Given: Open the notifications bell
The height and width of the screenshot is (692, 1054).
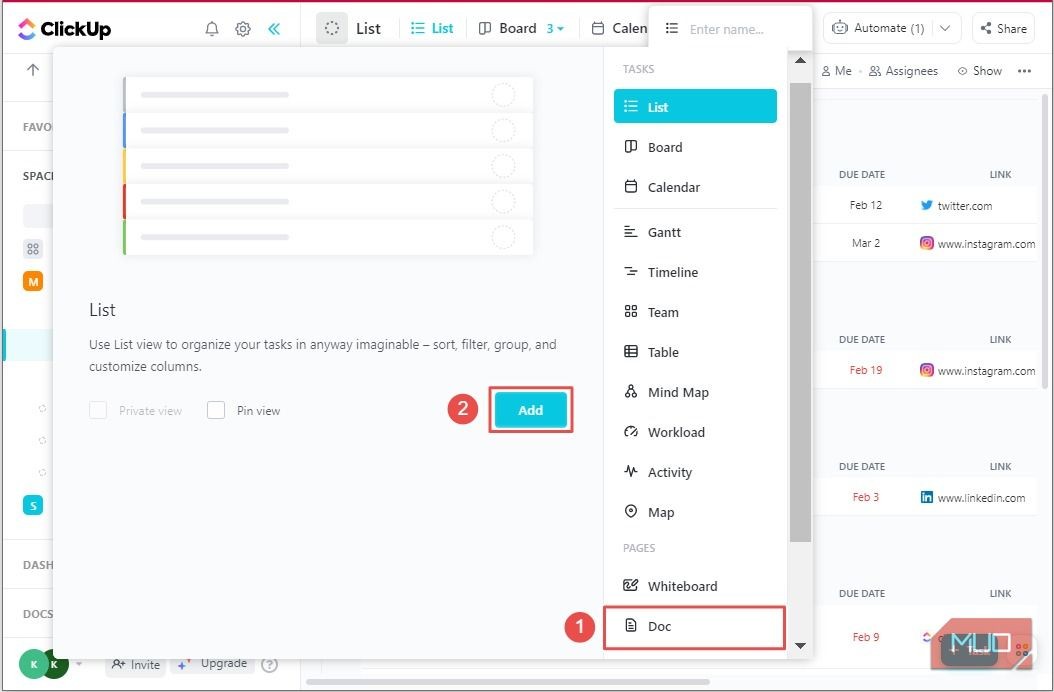Looking at the screenshot, I should coord(212,28).
